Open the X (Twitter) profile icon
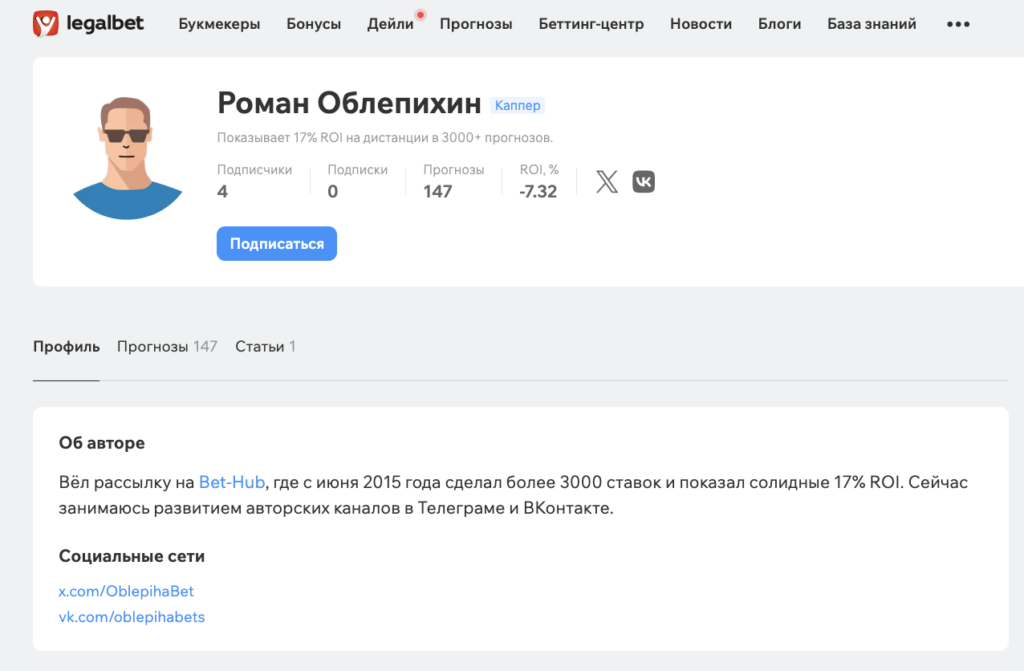This screenshot has width=1024, height=671. pyautogui.click(x=607, y=182)
